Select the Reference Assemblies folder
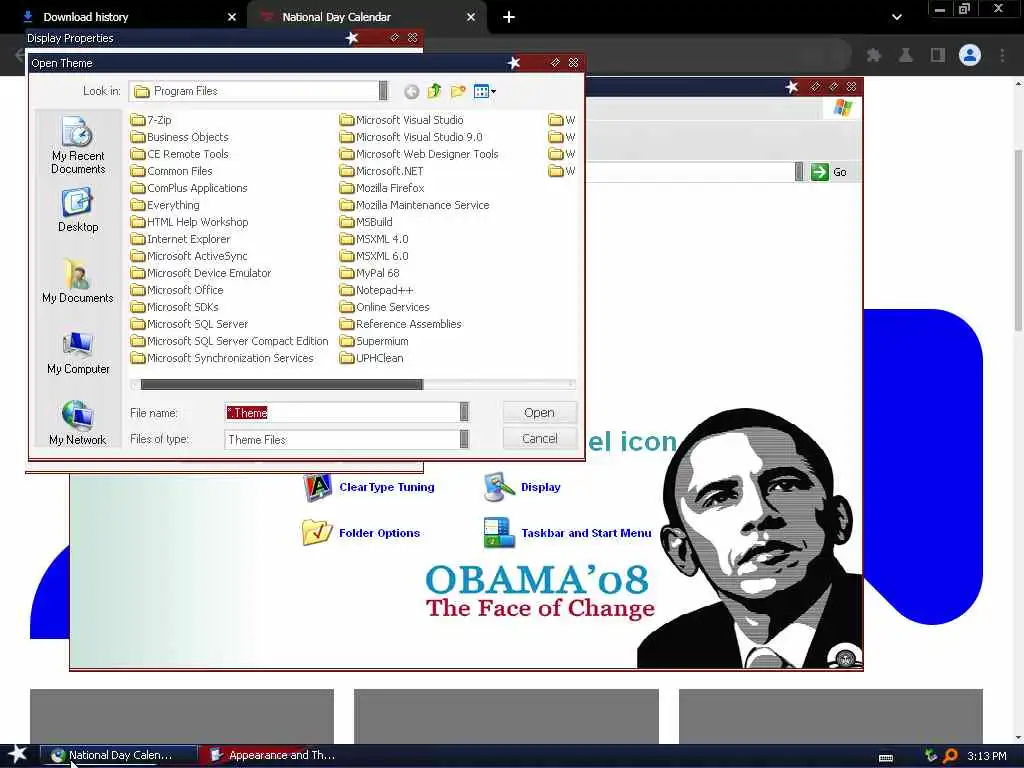The image size is (1024, 768). (x=400, y=324)
